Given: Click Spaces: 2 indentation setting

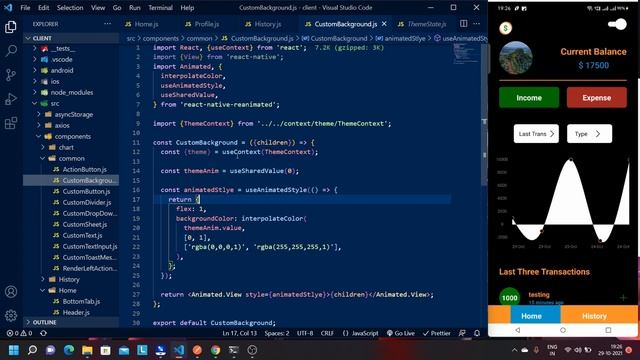Looking at the screenshot, I should tap(277, 333).
